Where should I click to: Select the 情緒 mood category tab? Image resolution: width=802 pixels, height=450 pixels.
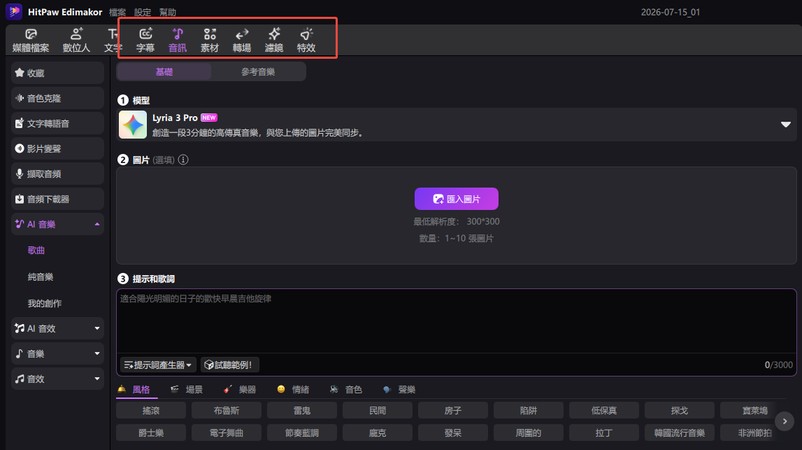(x=293, y=390)
